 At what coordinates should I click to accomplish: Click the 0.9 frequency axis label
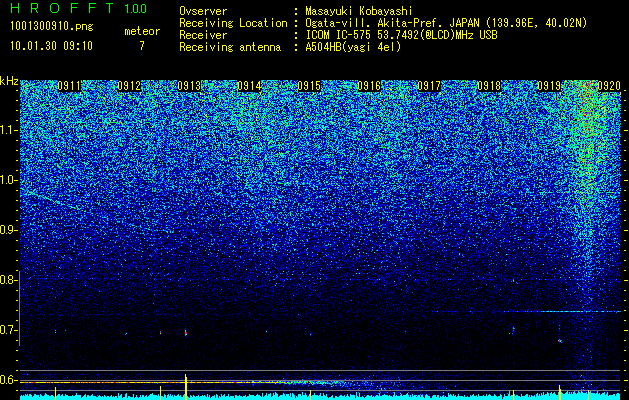[x=9, y=230]
